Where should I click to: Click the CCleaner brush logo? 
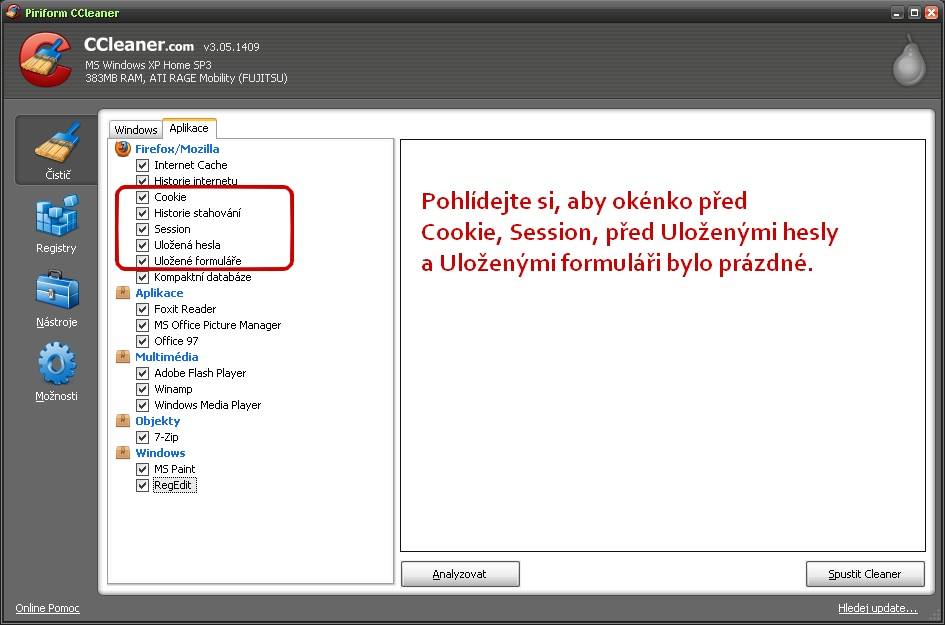[45, 59]
